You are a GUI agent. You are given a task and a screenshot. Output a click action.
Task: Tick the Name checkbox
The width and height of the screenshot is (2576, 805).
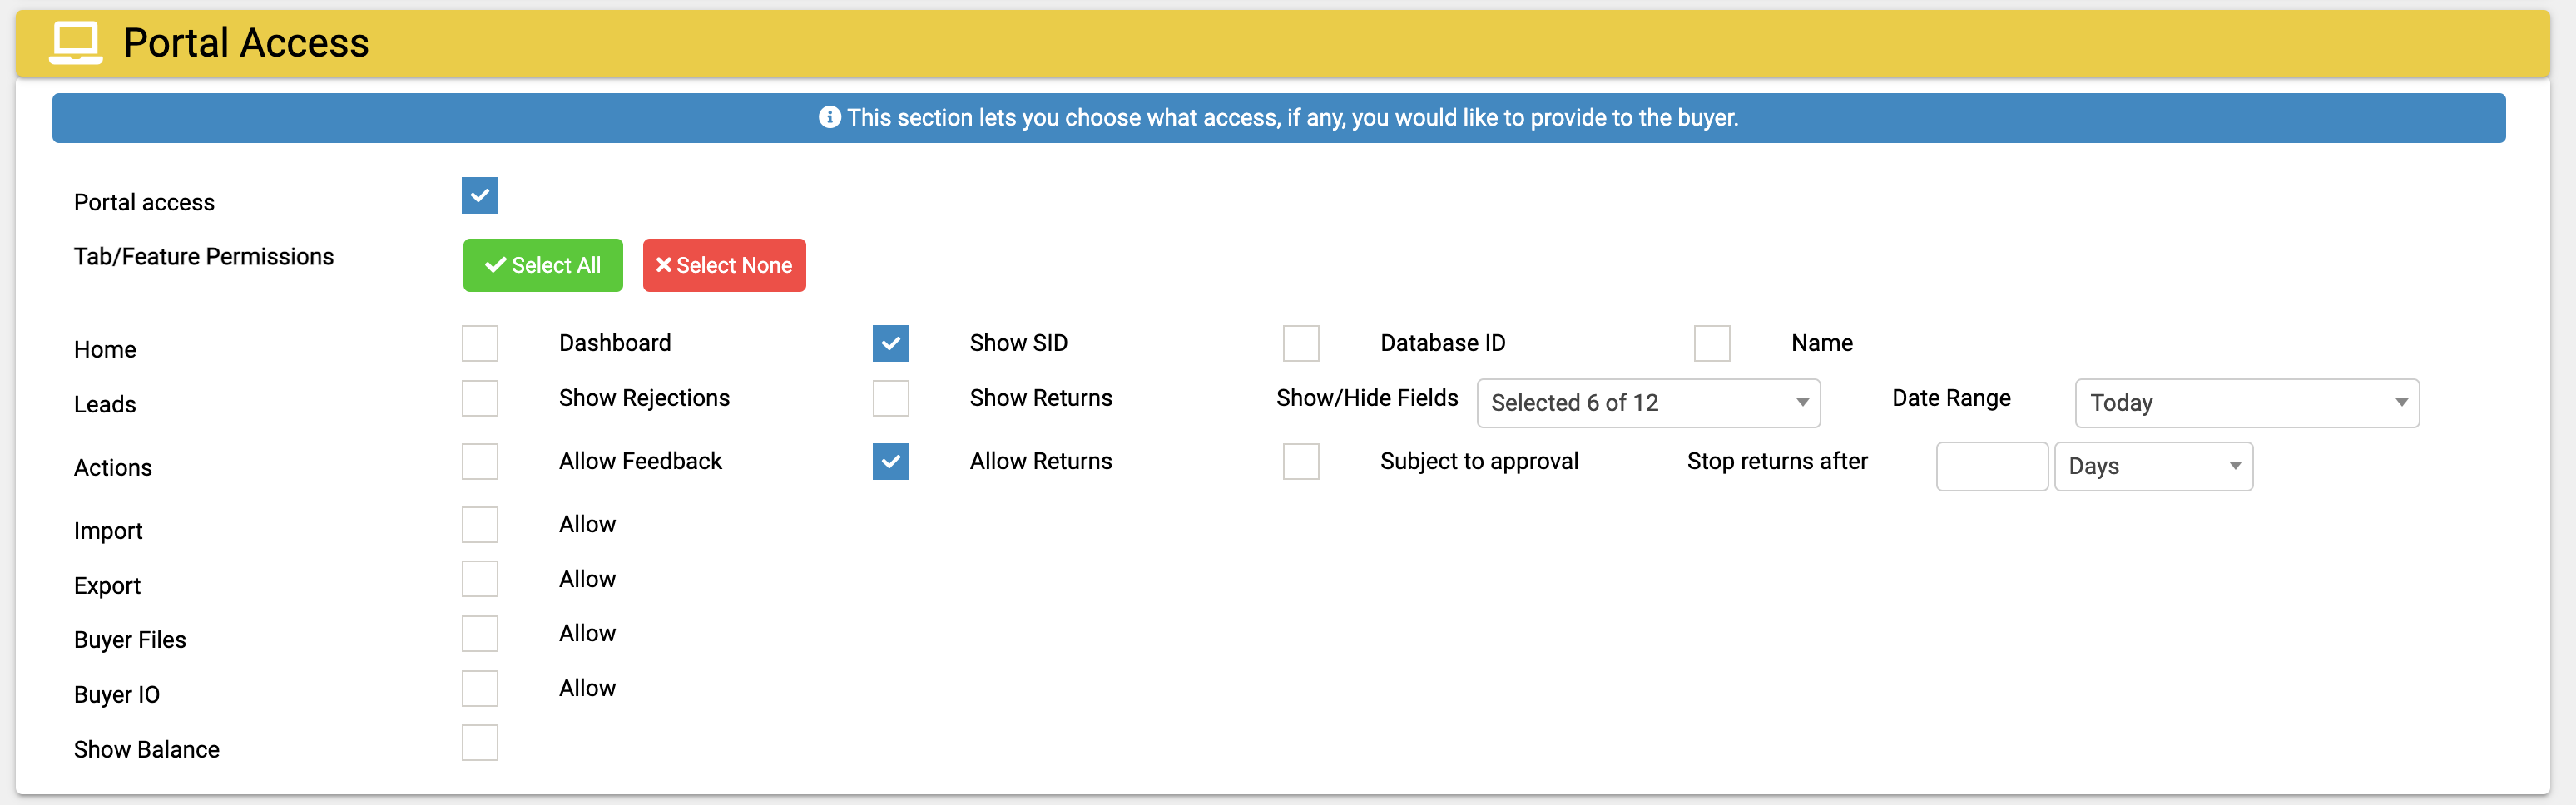point(1712,343)
